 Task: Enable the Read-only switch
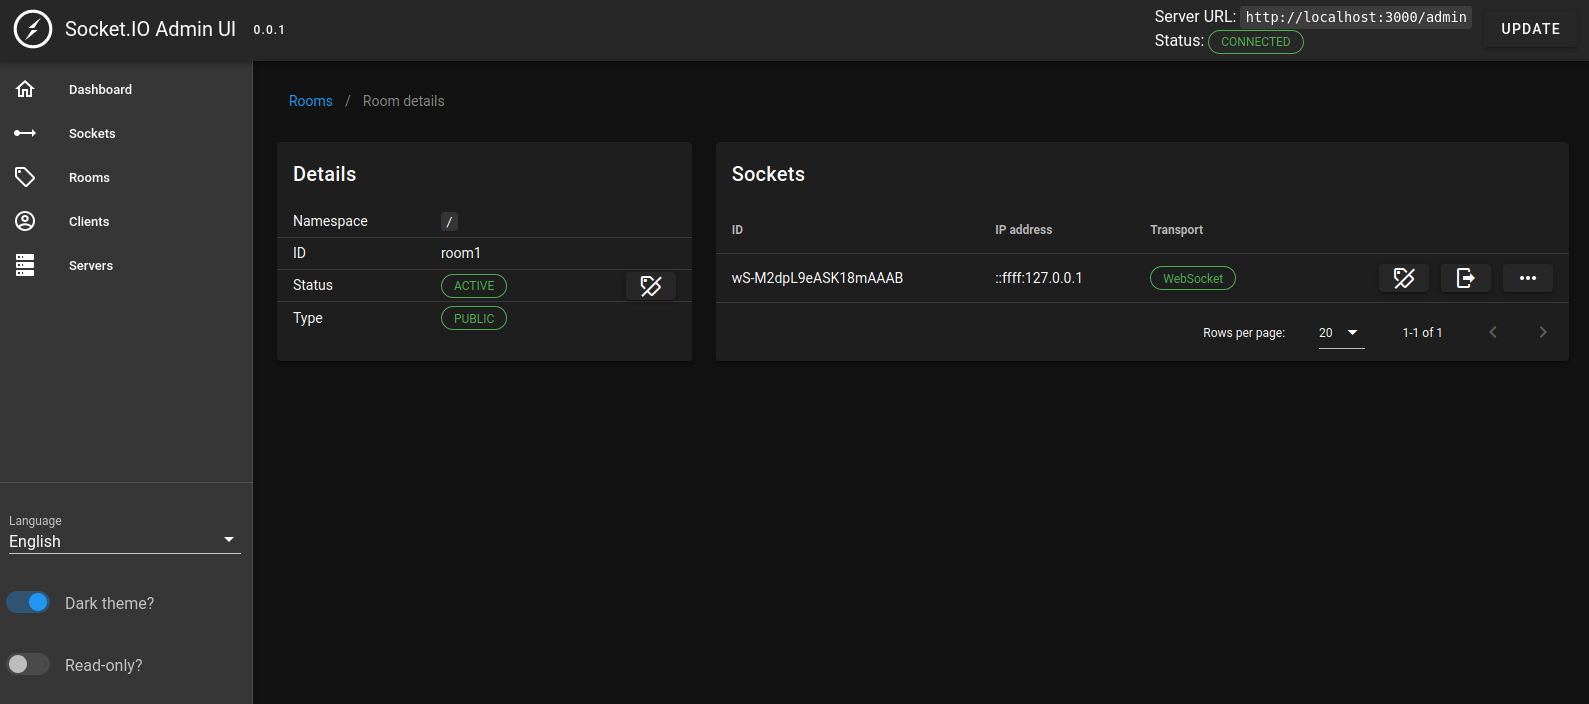click(x=28, y=664)
